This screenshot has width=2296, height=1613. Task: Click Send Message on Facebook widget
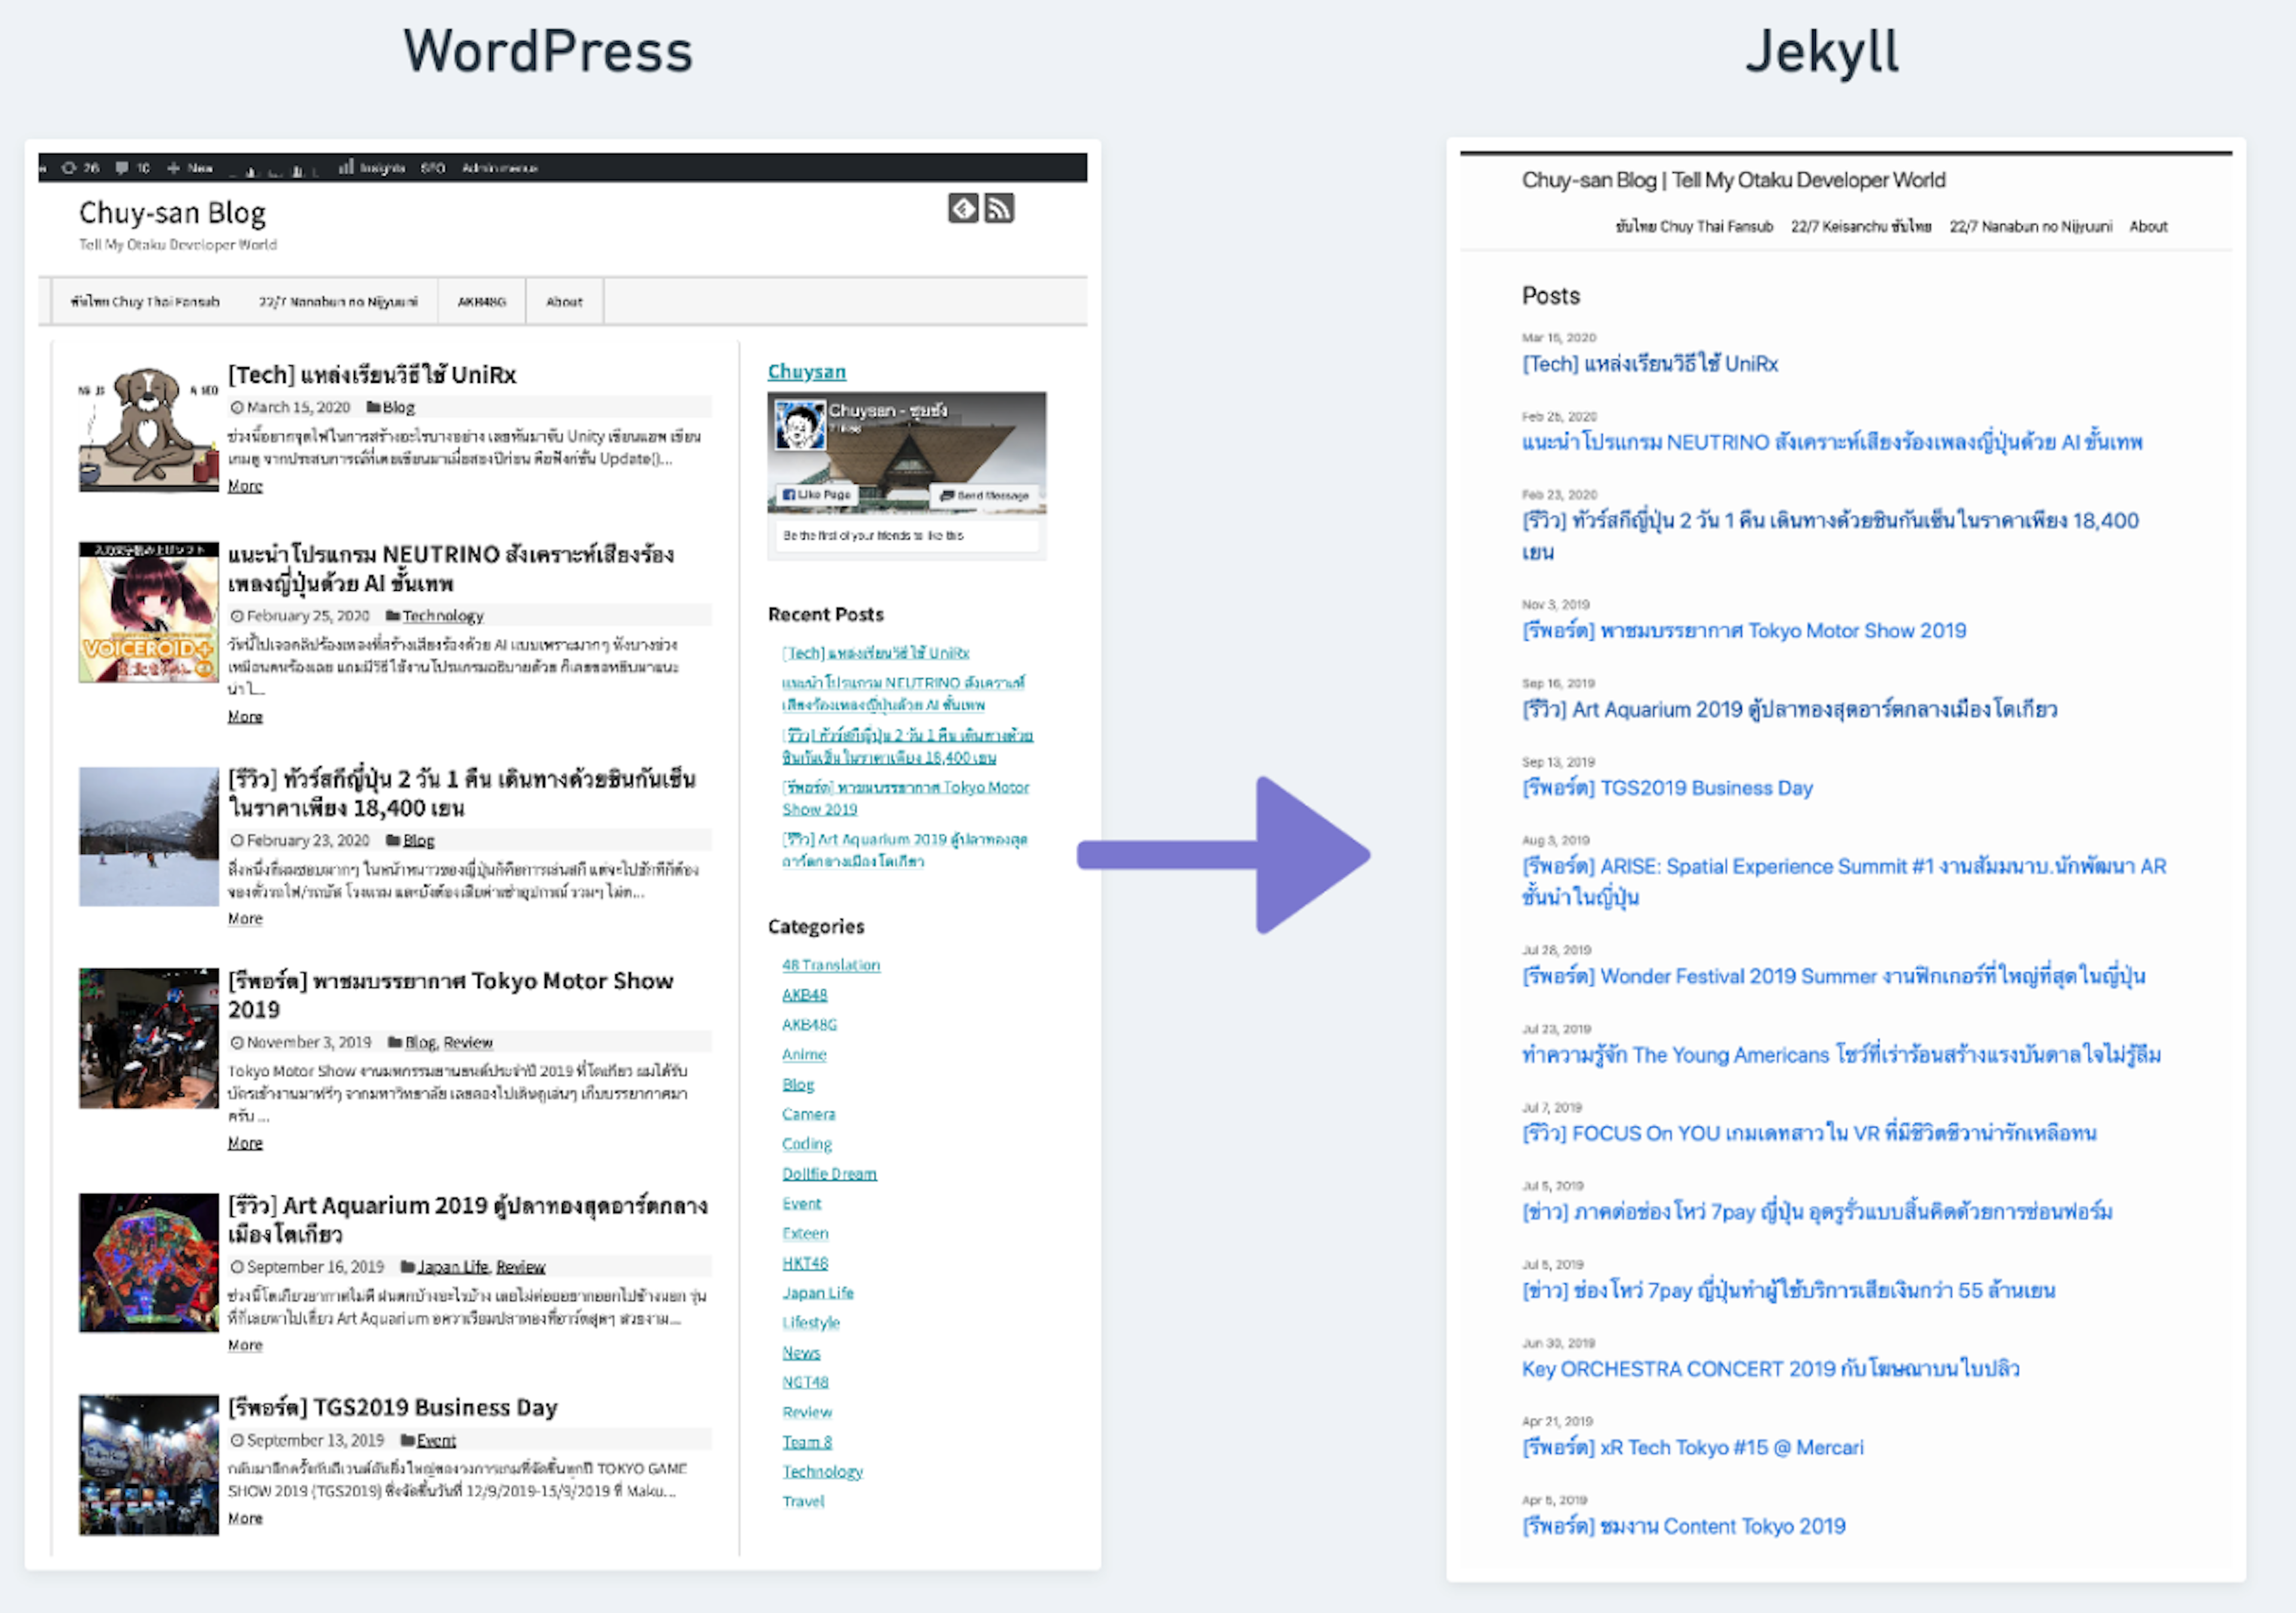984,495
